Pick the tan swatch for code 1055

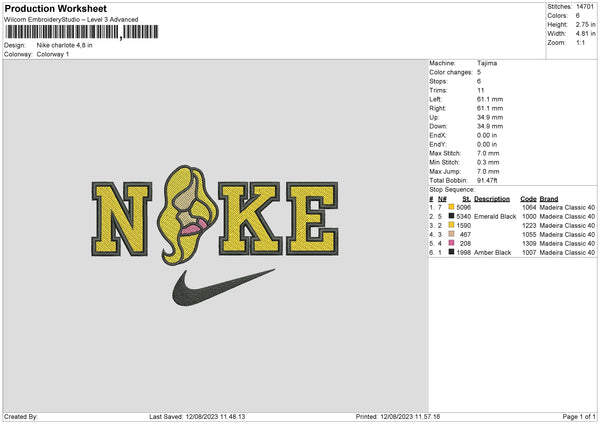pyautogui.click(x=451, y=234)
